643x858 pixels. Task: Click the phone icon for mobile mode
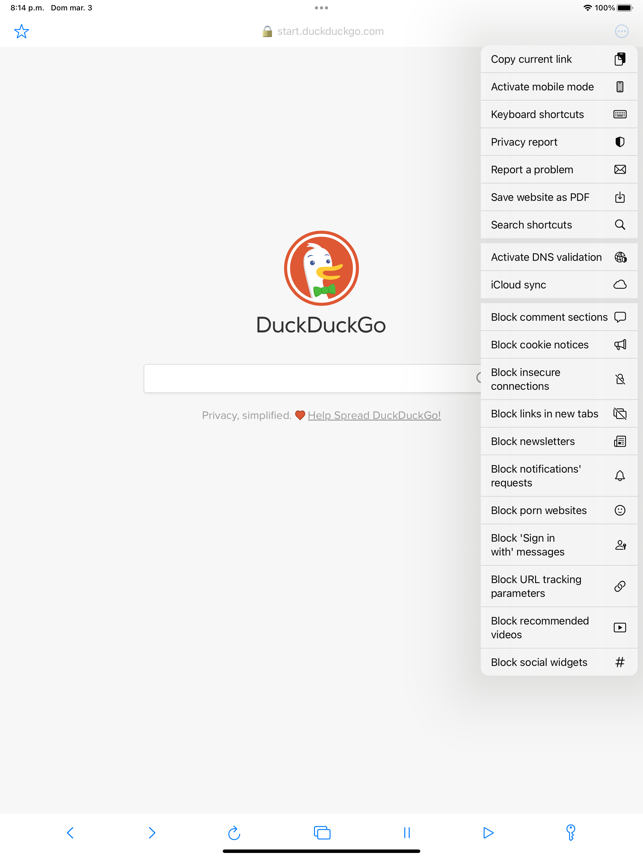(x=619, y=86)
